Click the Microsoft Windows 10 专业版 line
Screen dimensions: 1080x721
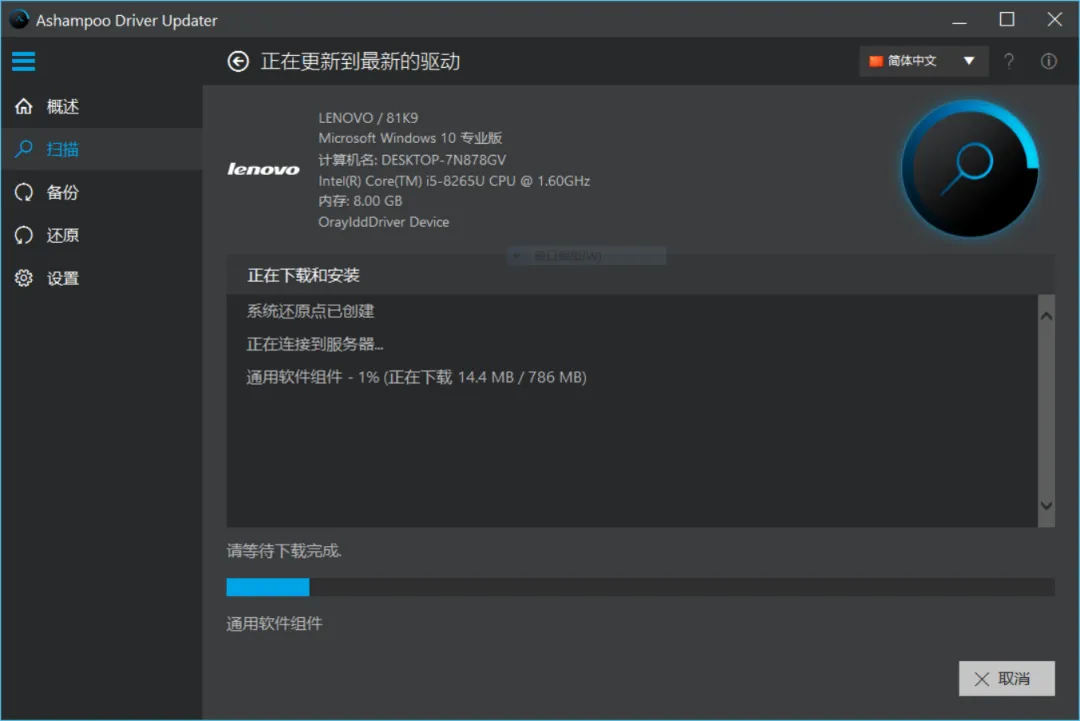point(410,138)
